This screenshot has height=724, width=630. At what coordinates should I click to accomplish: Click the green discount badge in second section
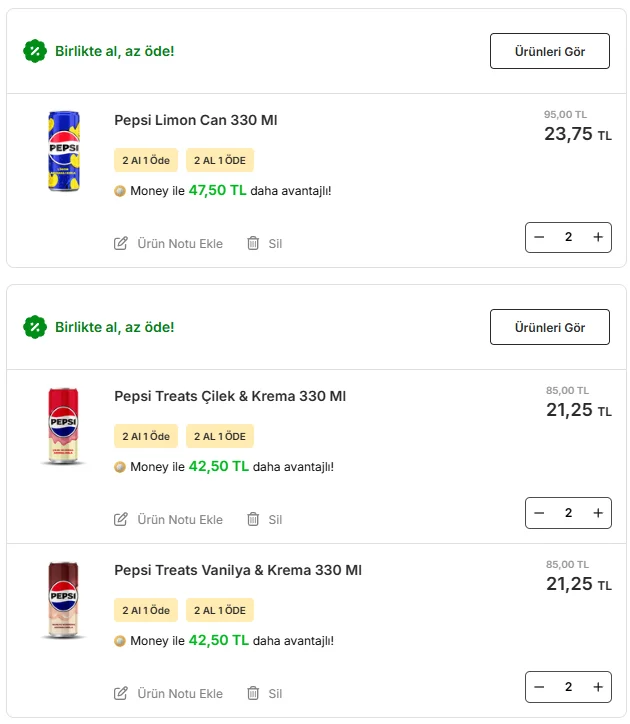pos(35,327)
